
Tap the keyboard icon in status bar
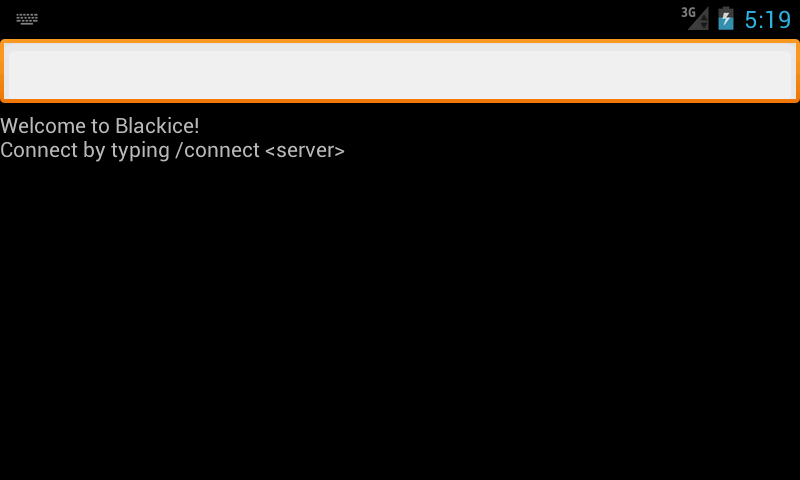click(x=27, y=19)
